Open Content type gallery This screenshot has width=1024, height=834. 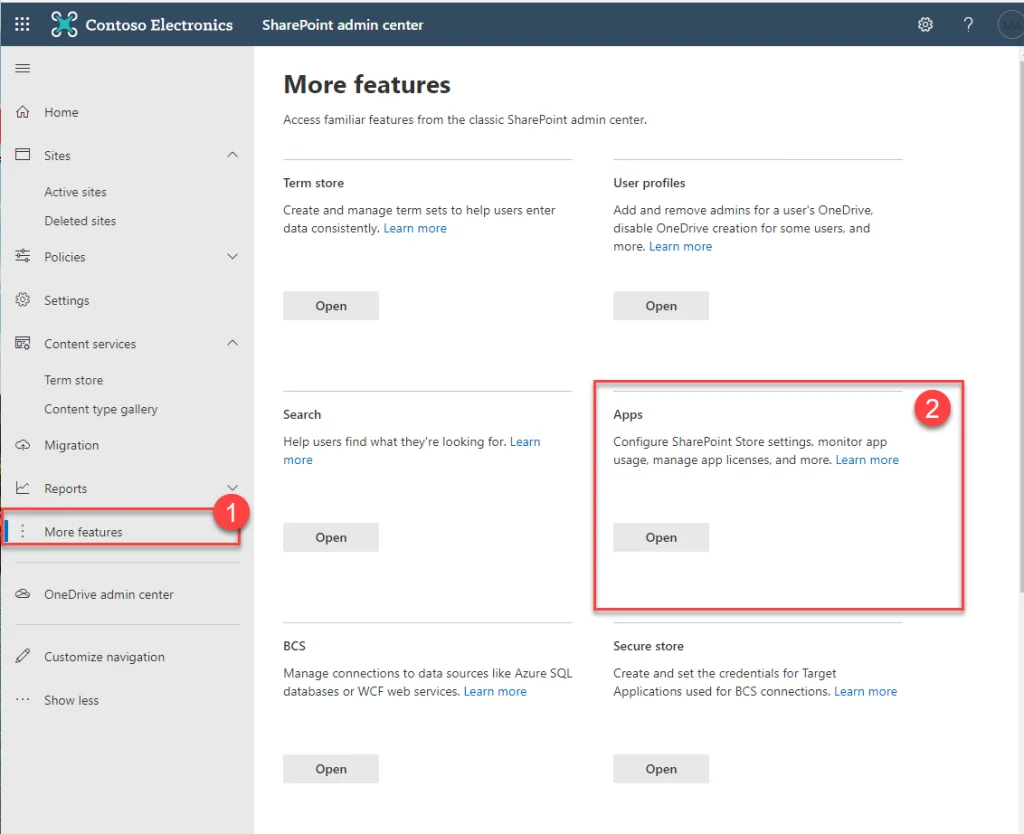coord(101,409)
